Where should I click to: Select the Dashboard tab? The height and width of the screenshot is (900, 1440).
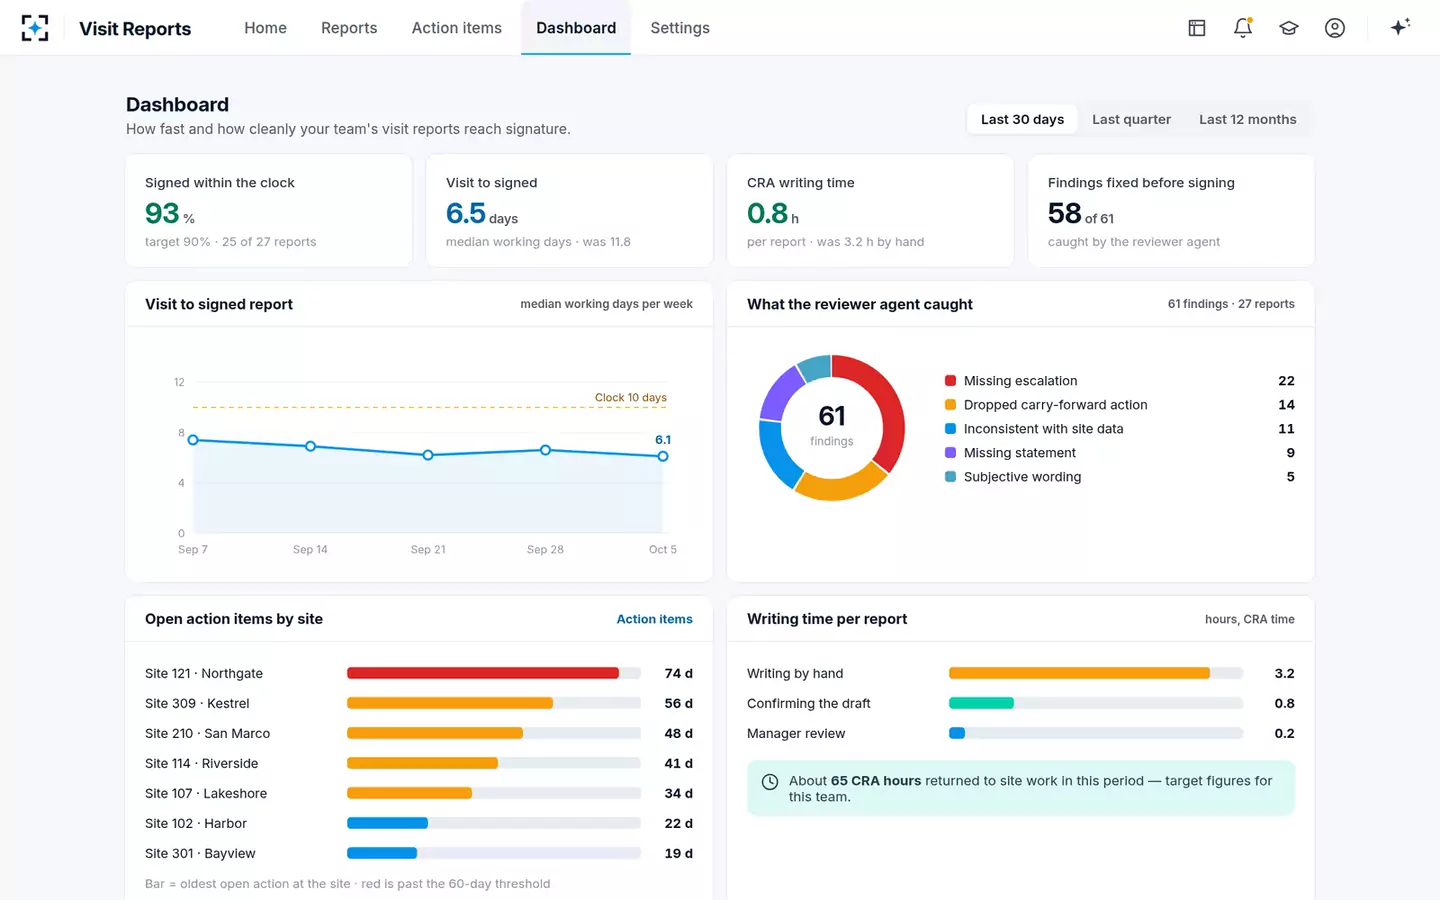[576, 28]
